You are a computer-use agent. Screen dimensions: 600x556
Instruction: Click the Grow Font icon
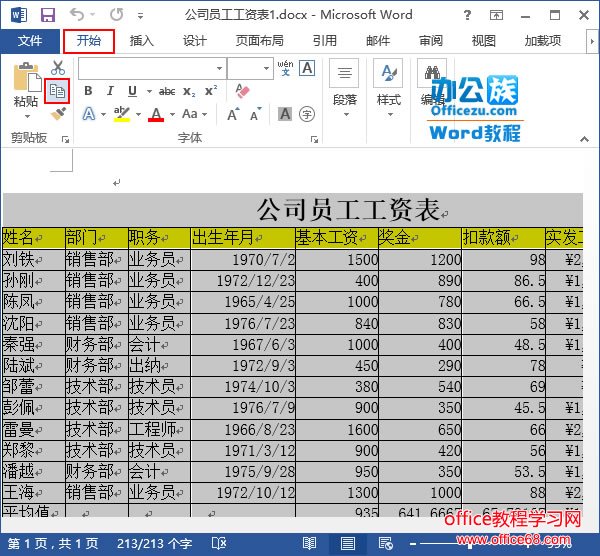[233, 114]
